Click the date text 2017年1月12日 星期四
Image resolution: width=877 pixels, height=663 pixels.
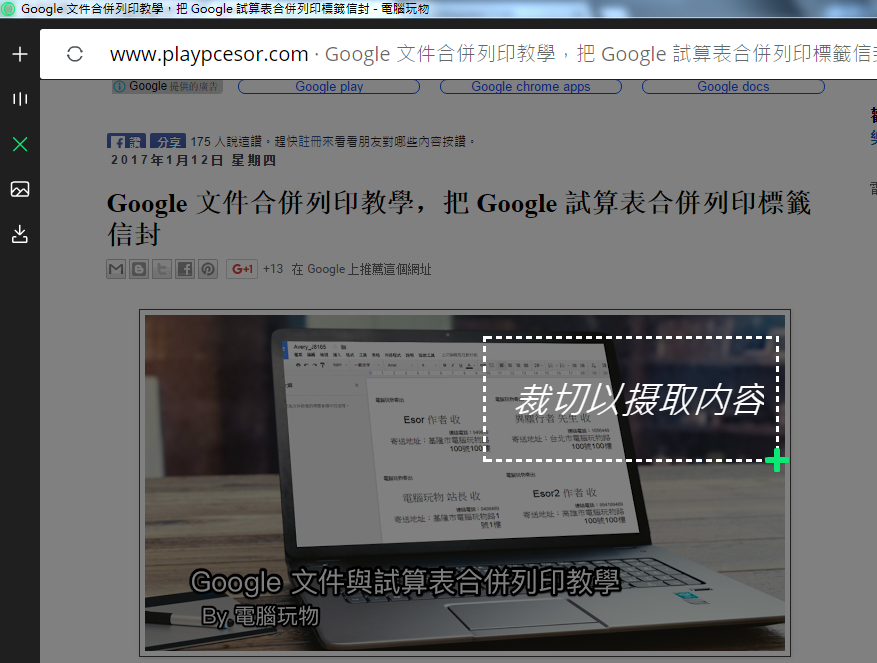194,160
